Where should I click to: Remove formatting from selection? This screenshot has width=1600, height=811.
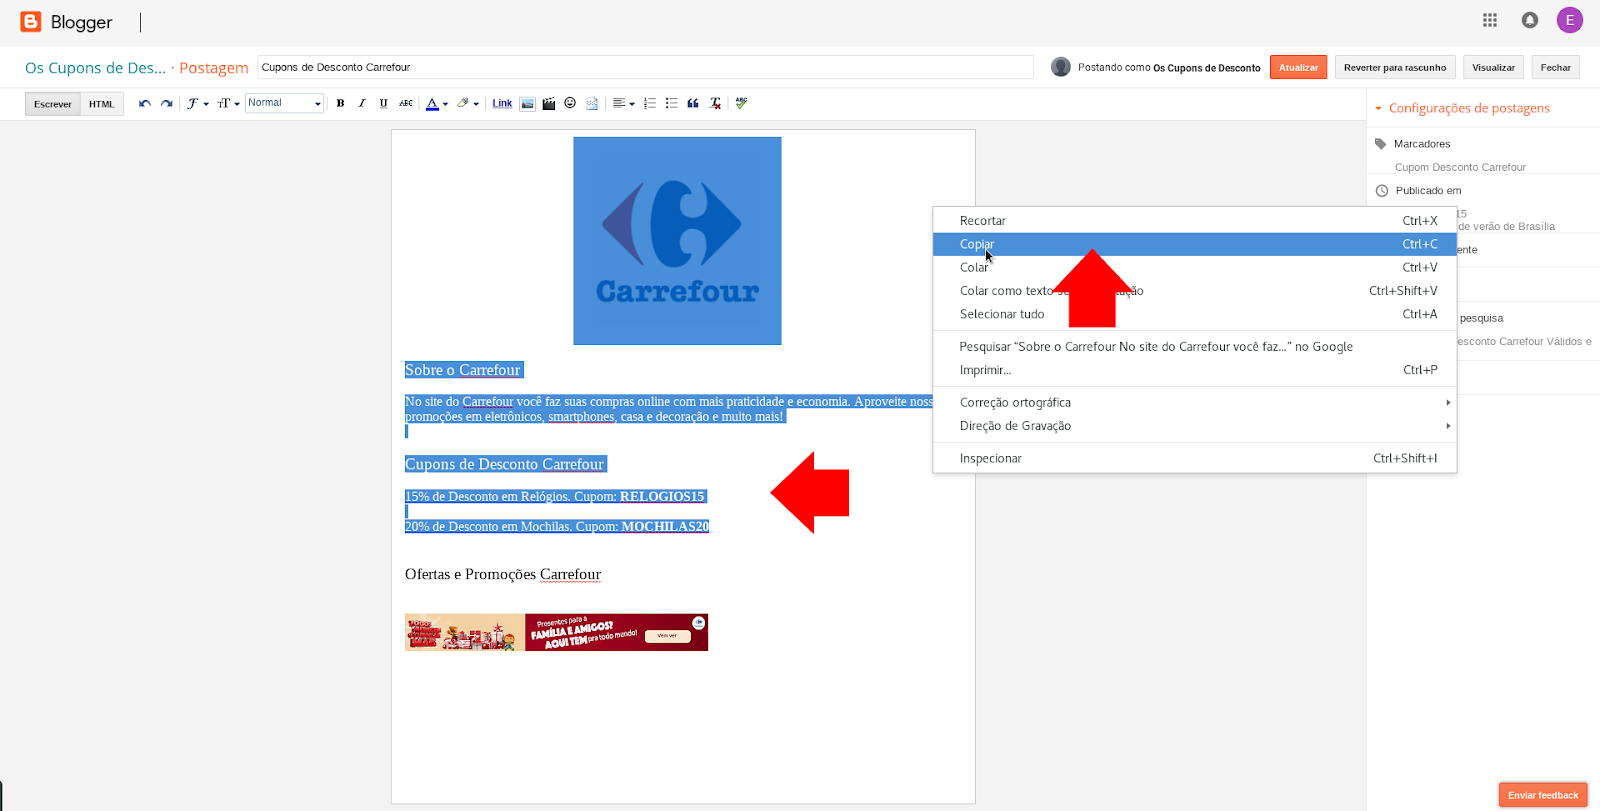pyautogui.click(x=715, y=103)
